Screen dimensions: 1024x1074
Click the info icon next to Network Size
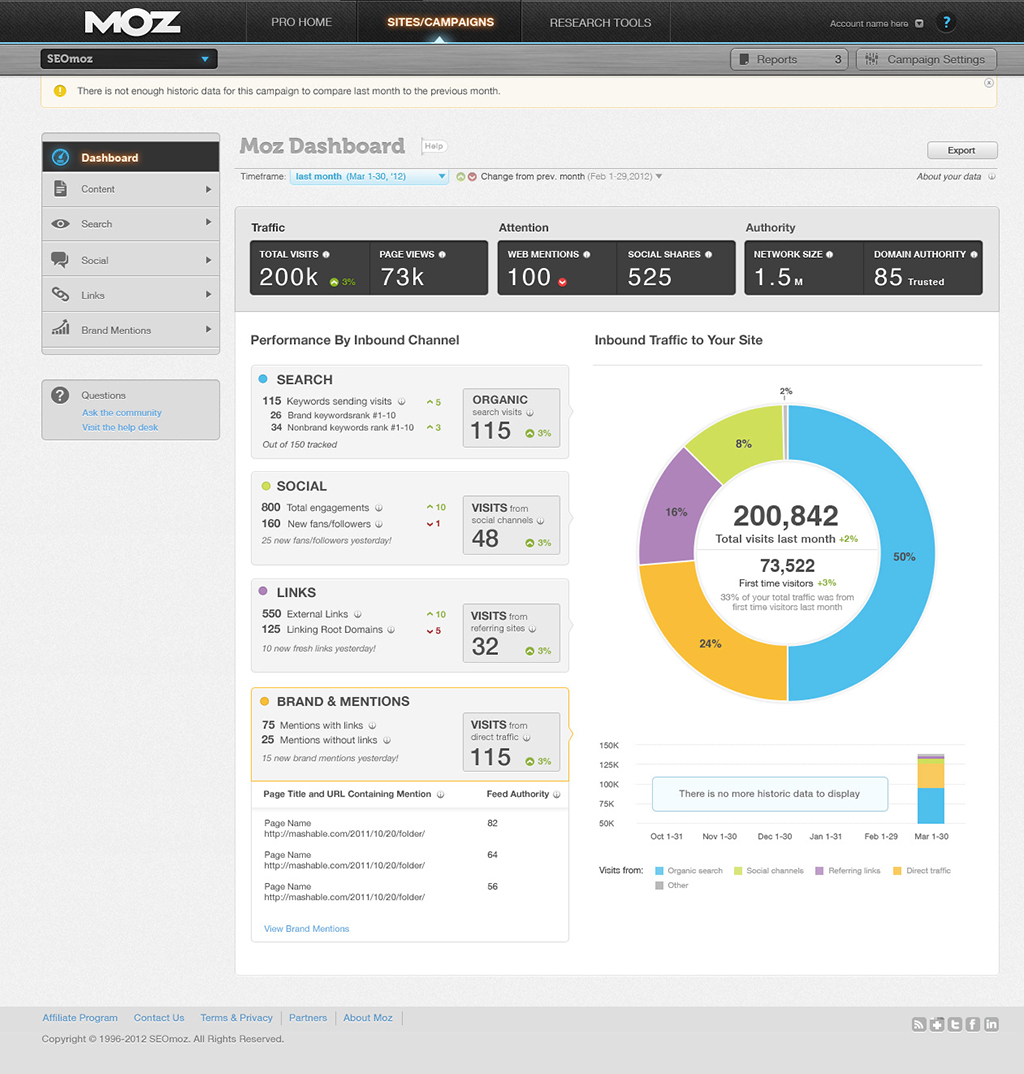pyautogui.click(x=829, y=254)
